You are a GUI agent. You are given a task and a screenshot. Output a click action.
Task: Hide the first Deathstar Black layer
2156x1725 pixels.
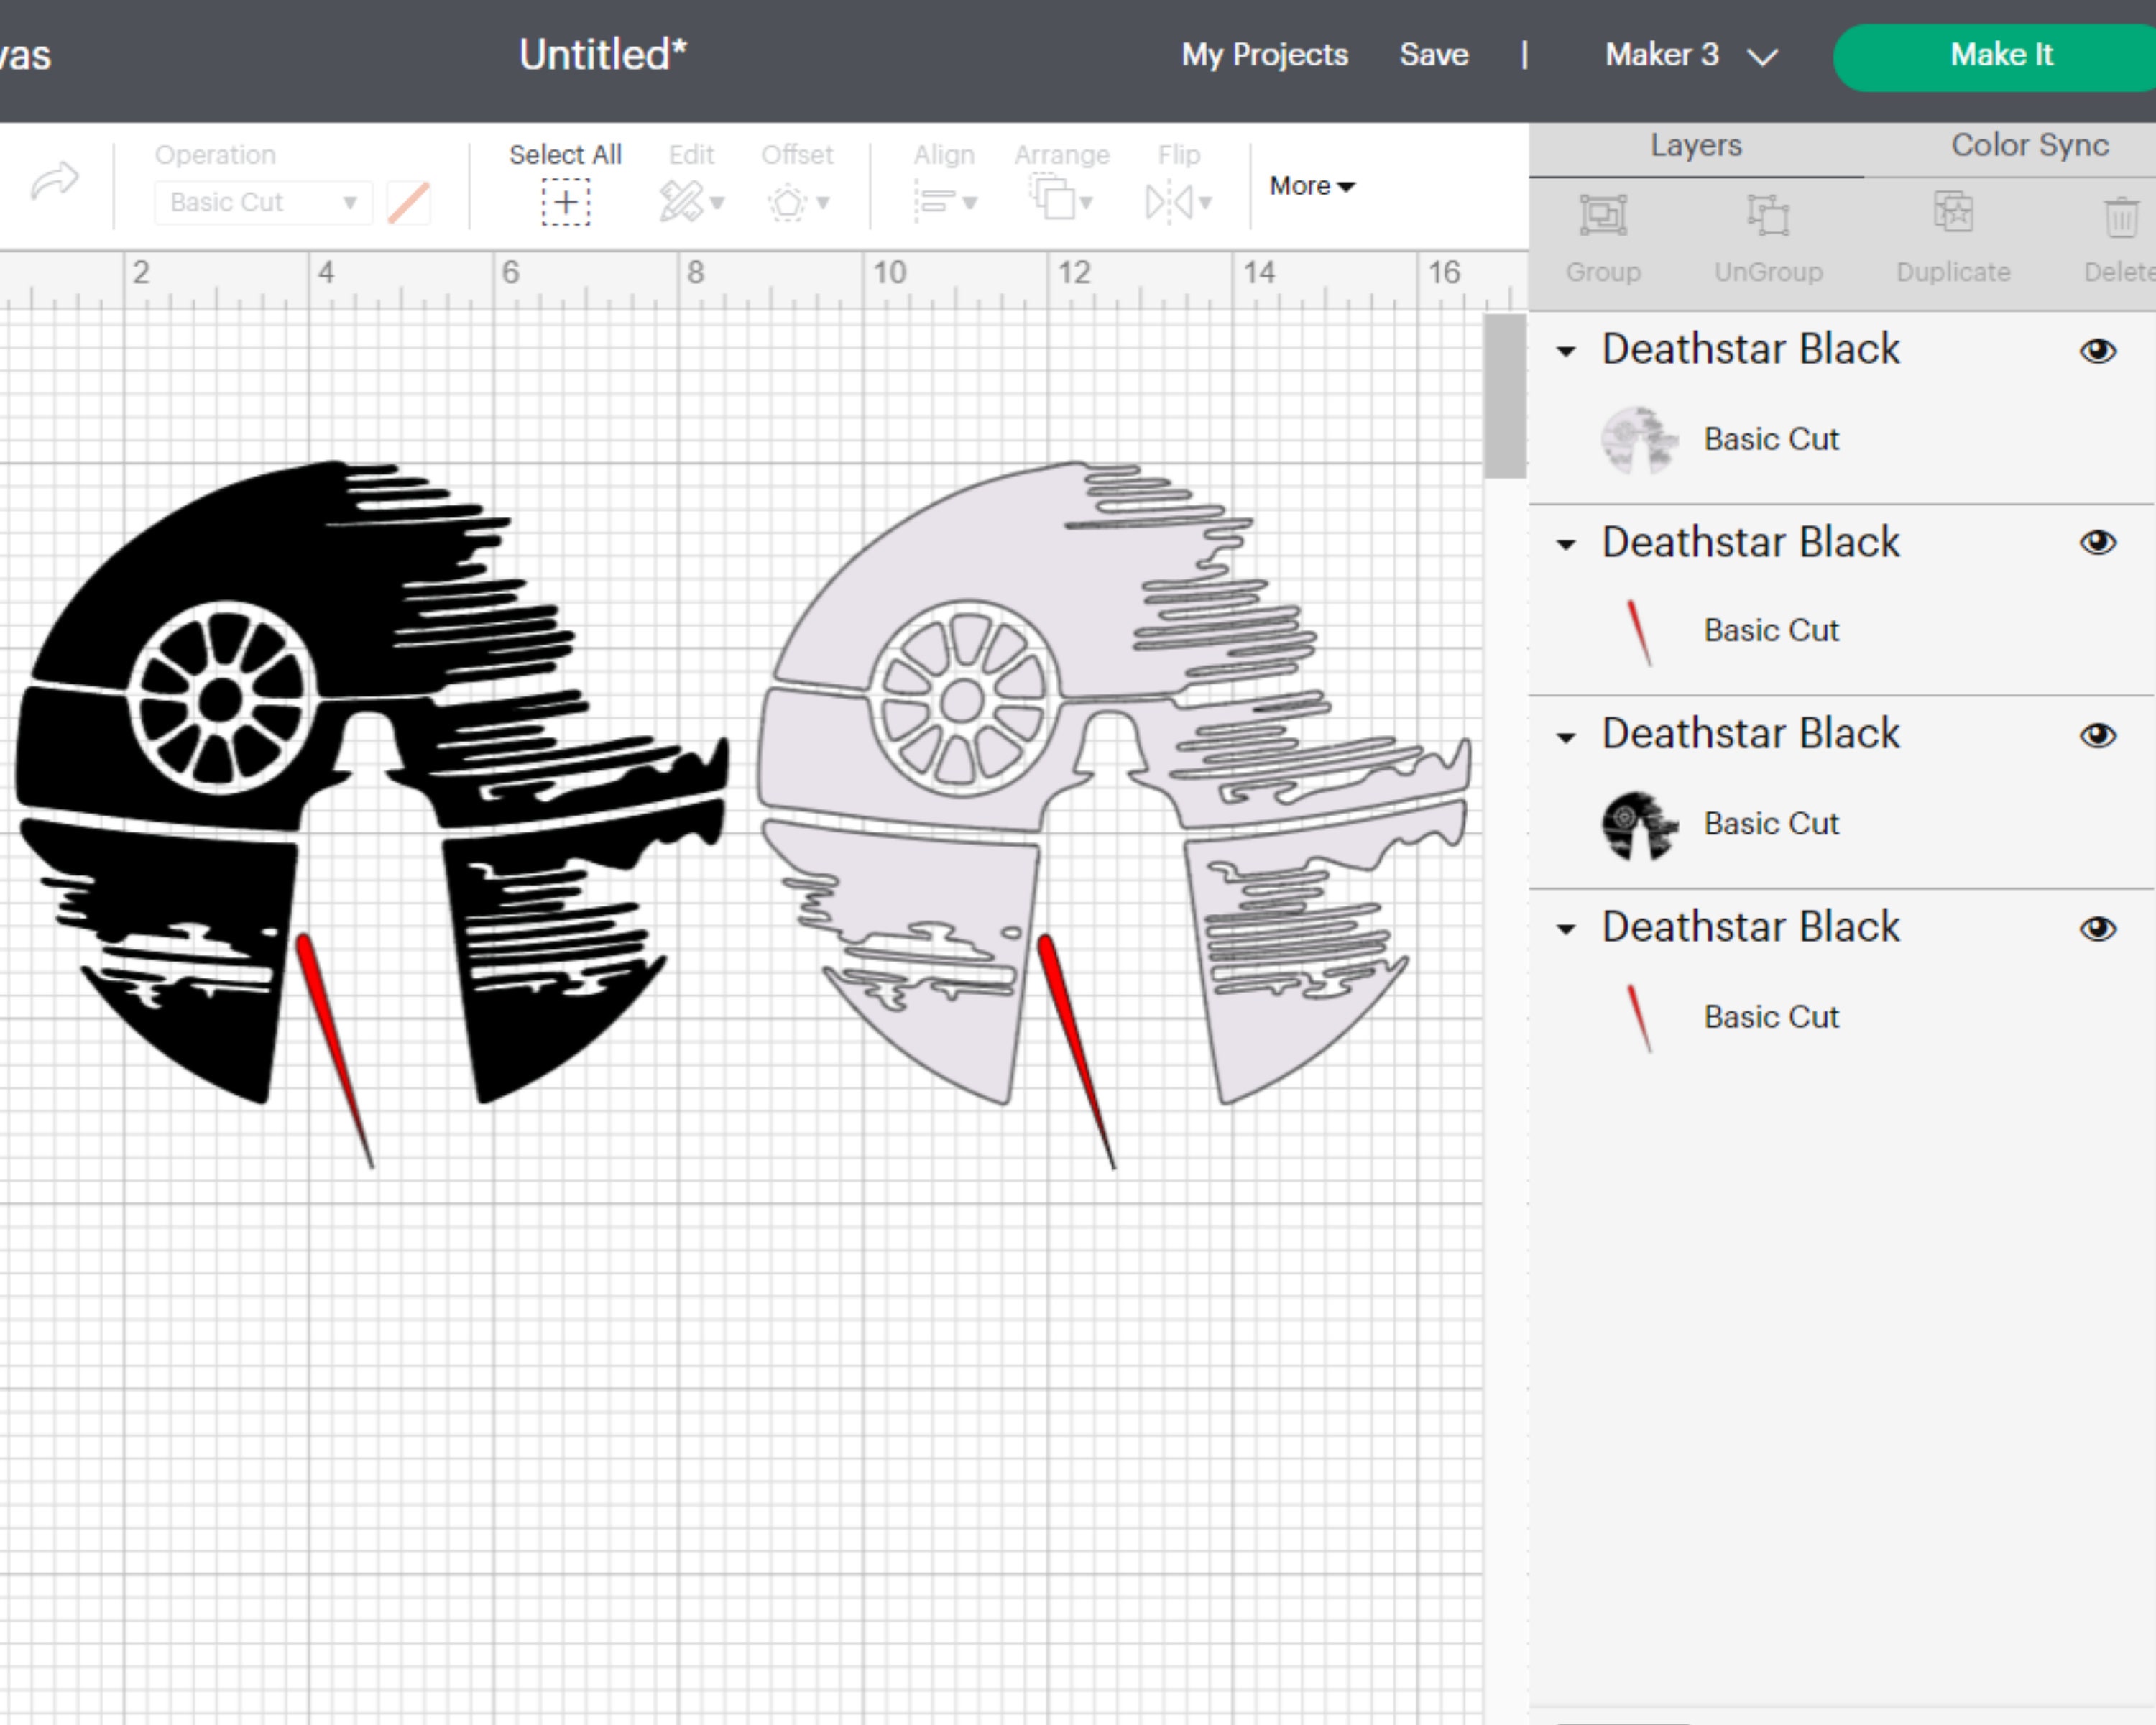[2099, 351]
